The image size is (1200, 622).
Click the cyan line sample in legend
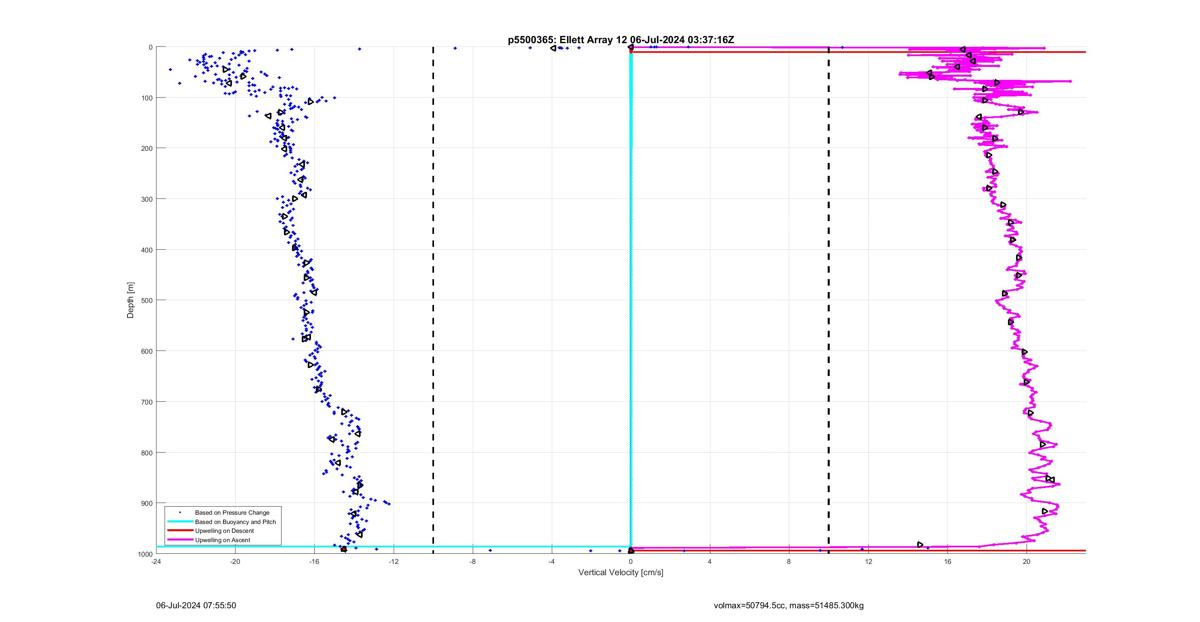coord(179,522)
